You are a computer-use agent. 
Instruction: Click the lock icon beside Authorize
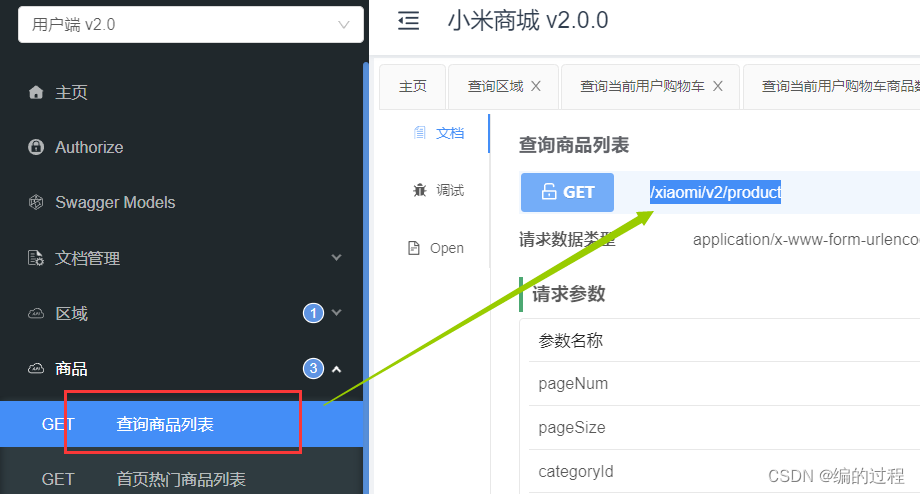36,147
